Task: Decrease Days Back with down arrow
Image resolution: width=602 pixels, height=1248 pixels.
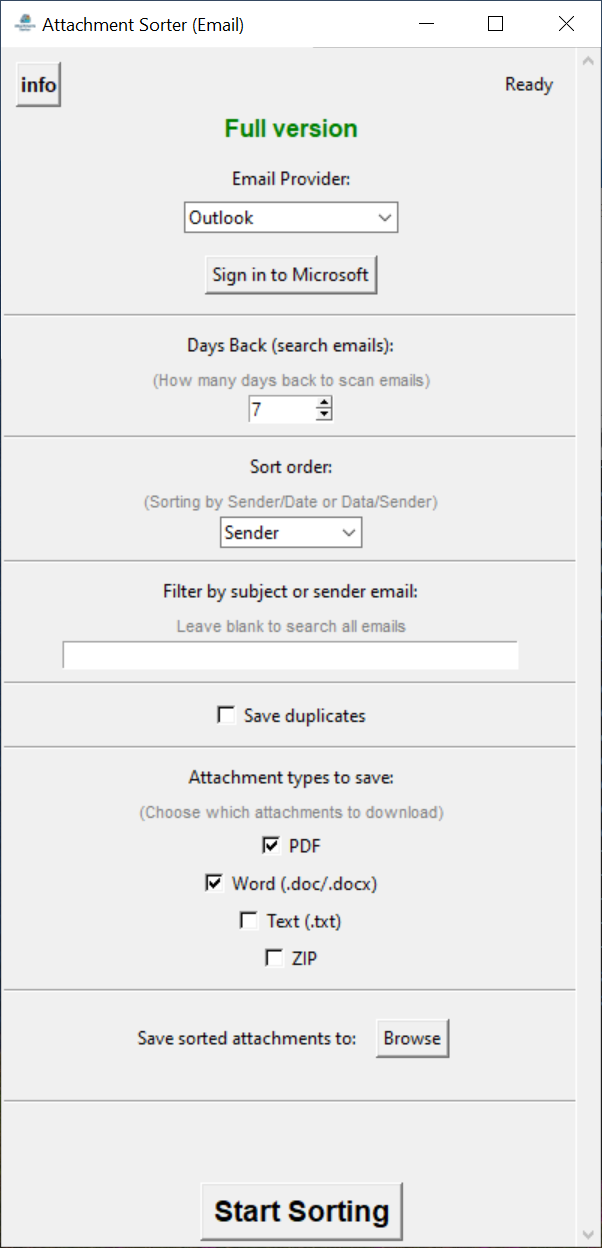Action: [x=323, y=415]
